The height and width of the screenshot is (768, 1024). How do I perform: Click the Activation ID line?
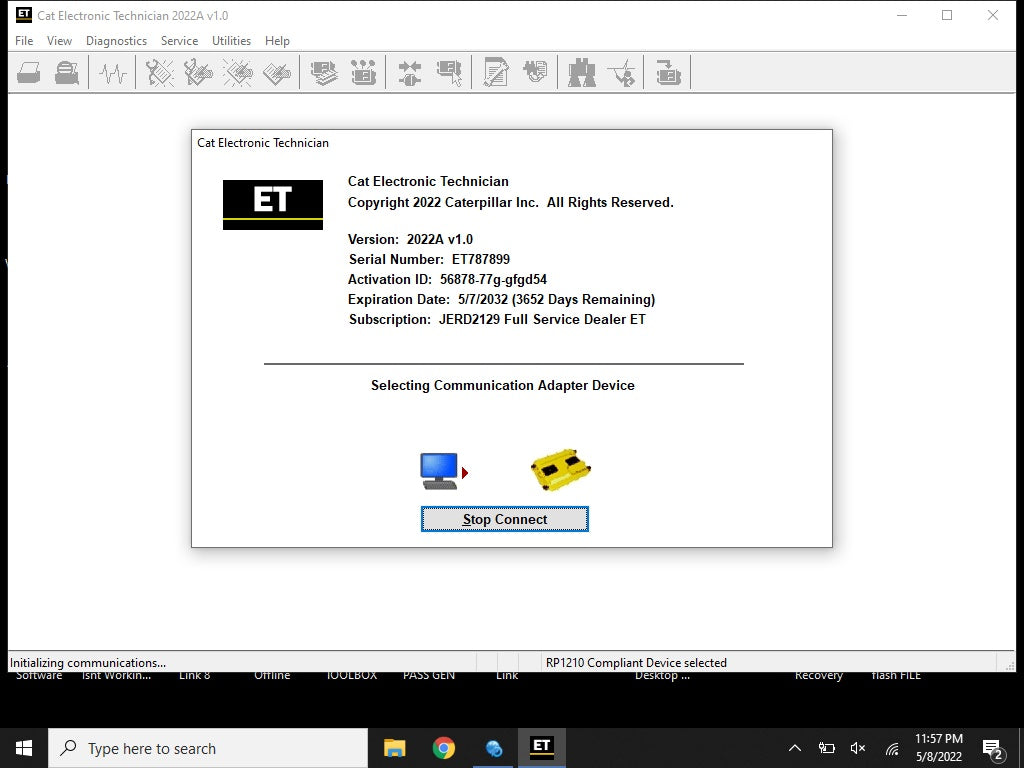[x=447, y=280]
